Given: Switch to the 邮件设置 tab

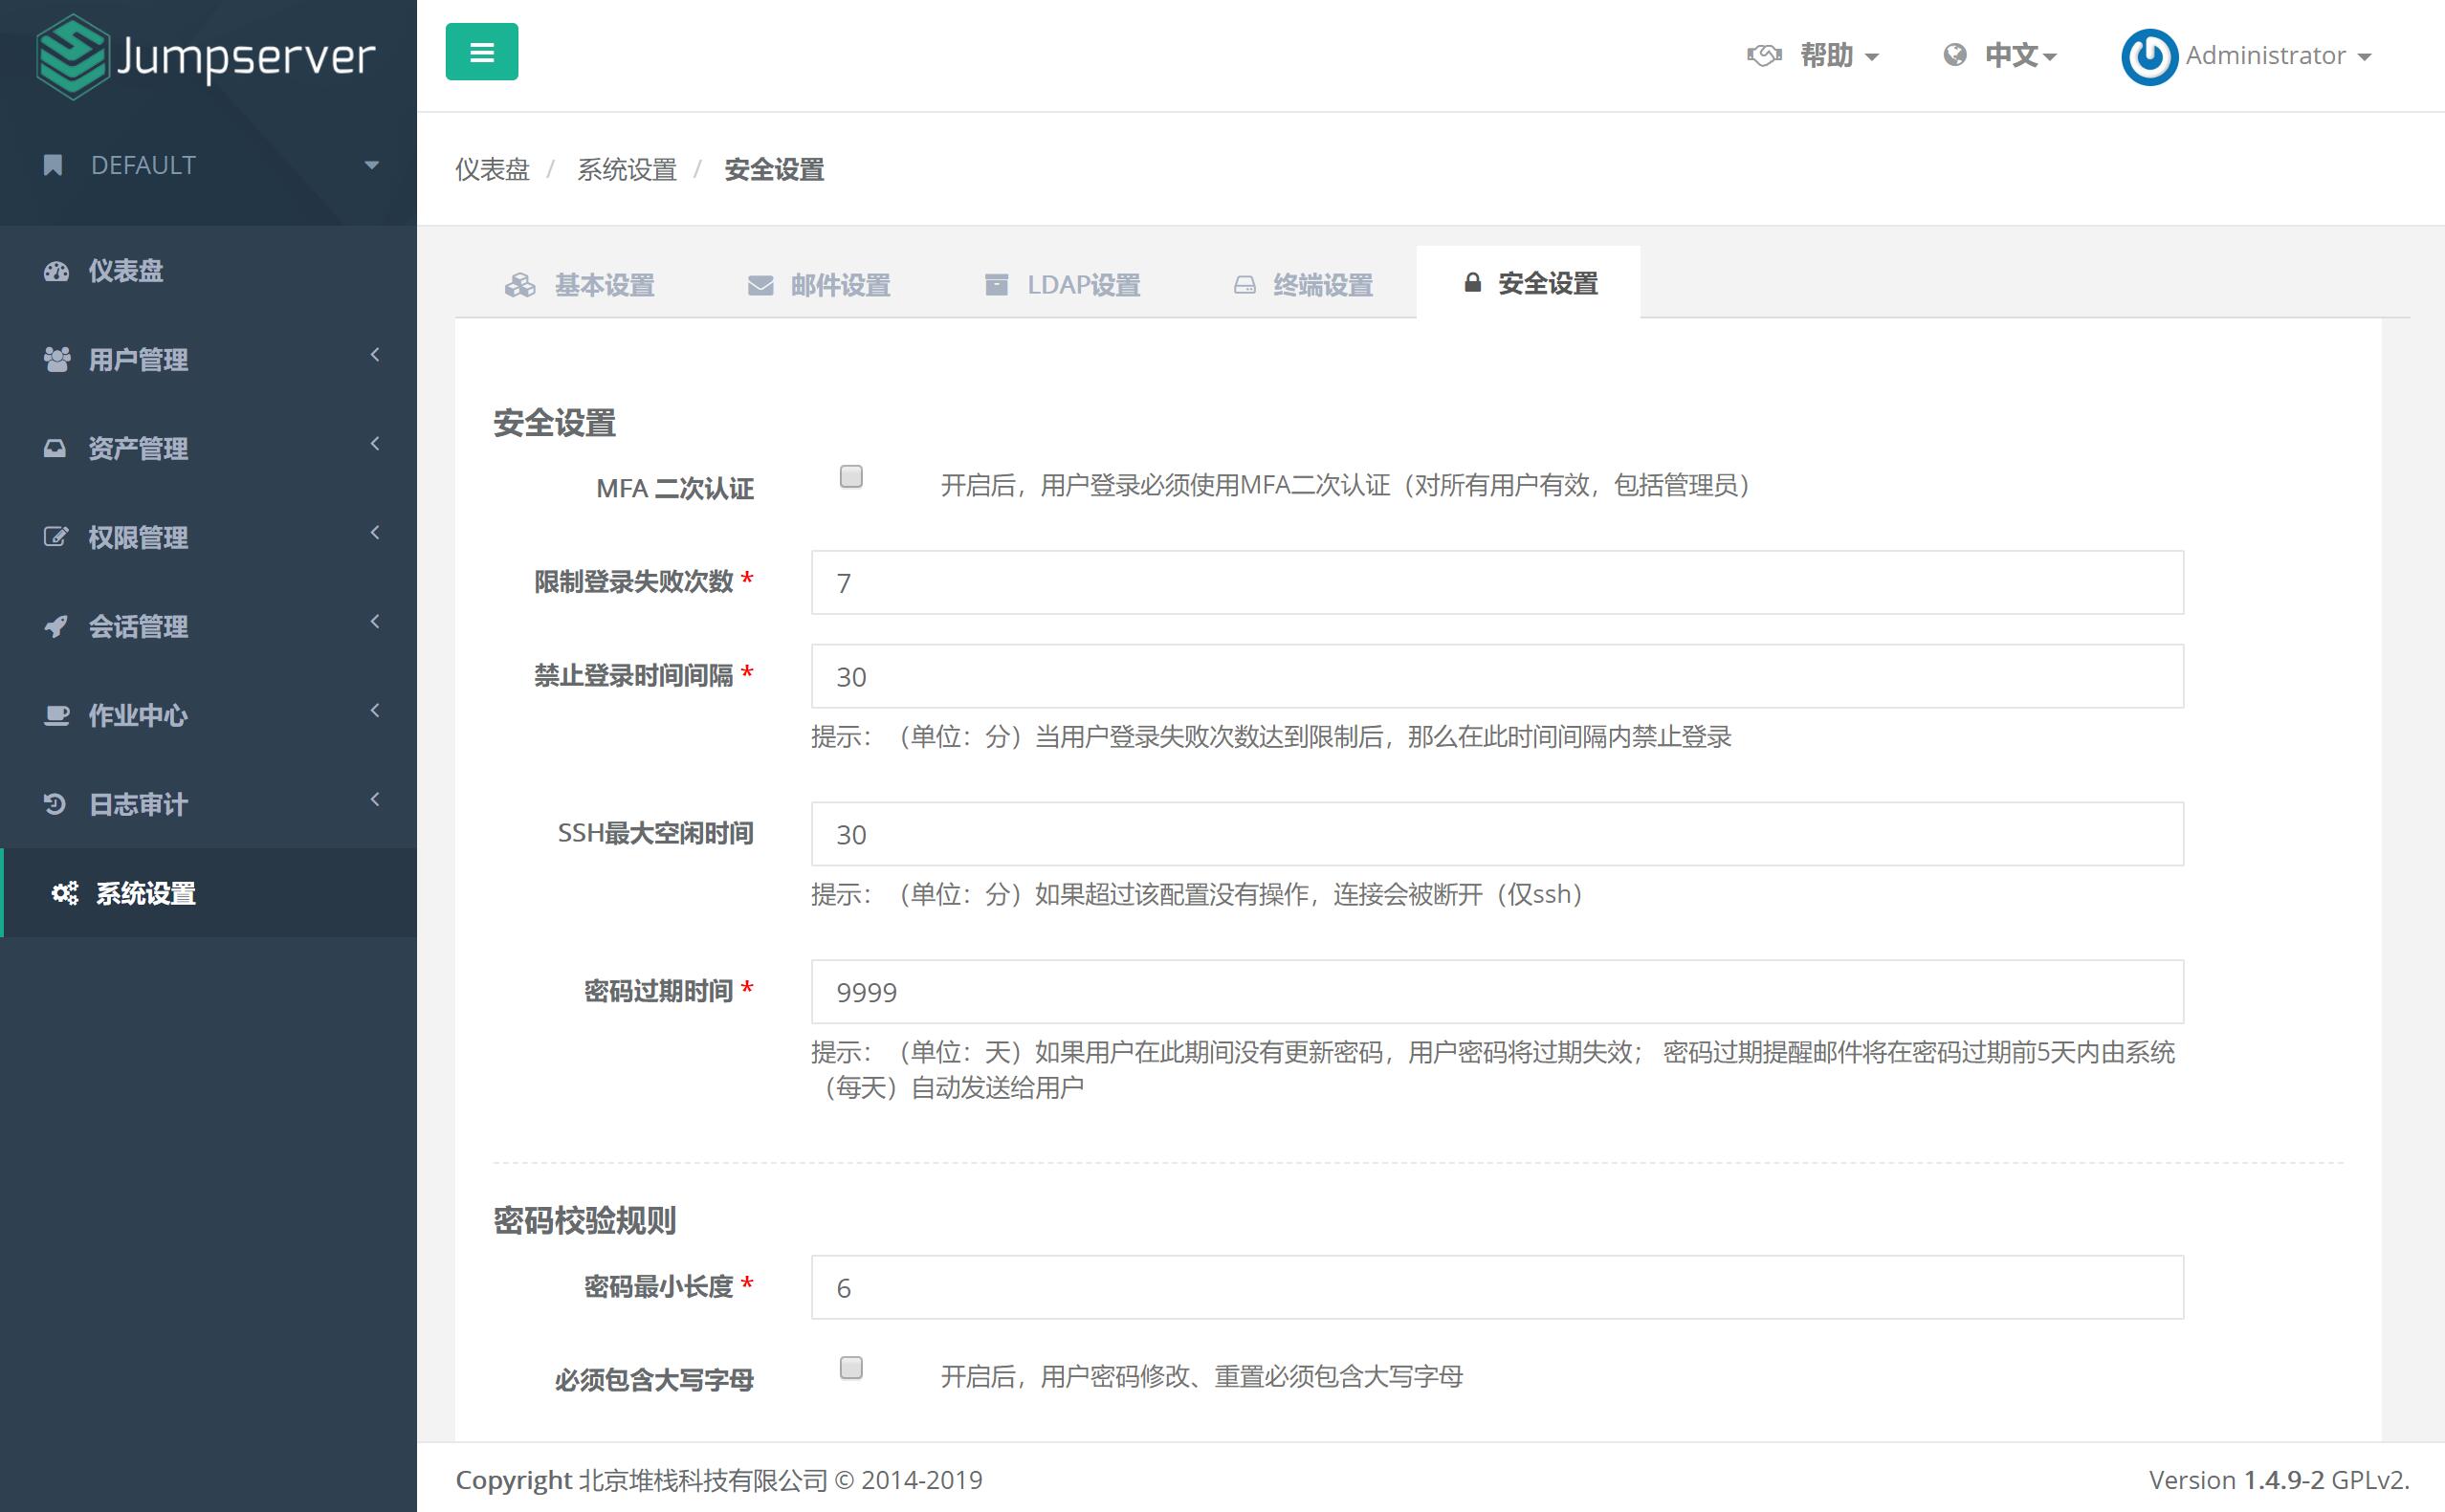Looking at the screenshot, I should [x=819, y=285].
